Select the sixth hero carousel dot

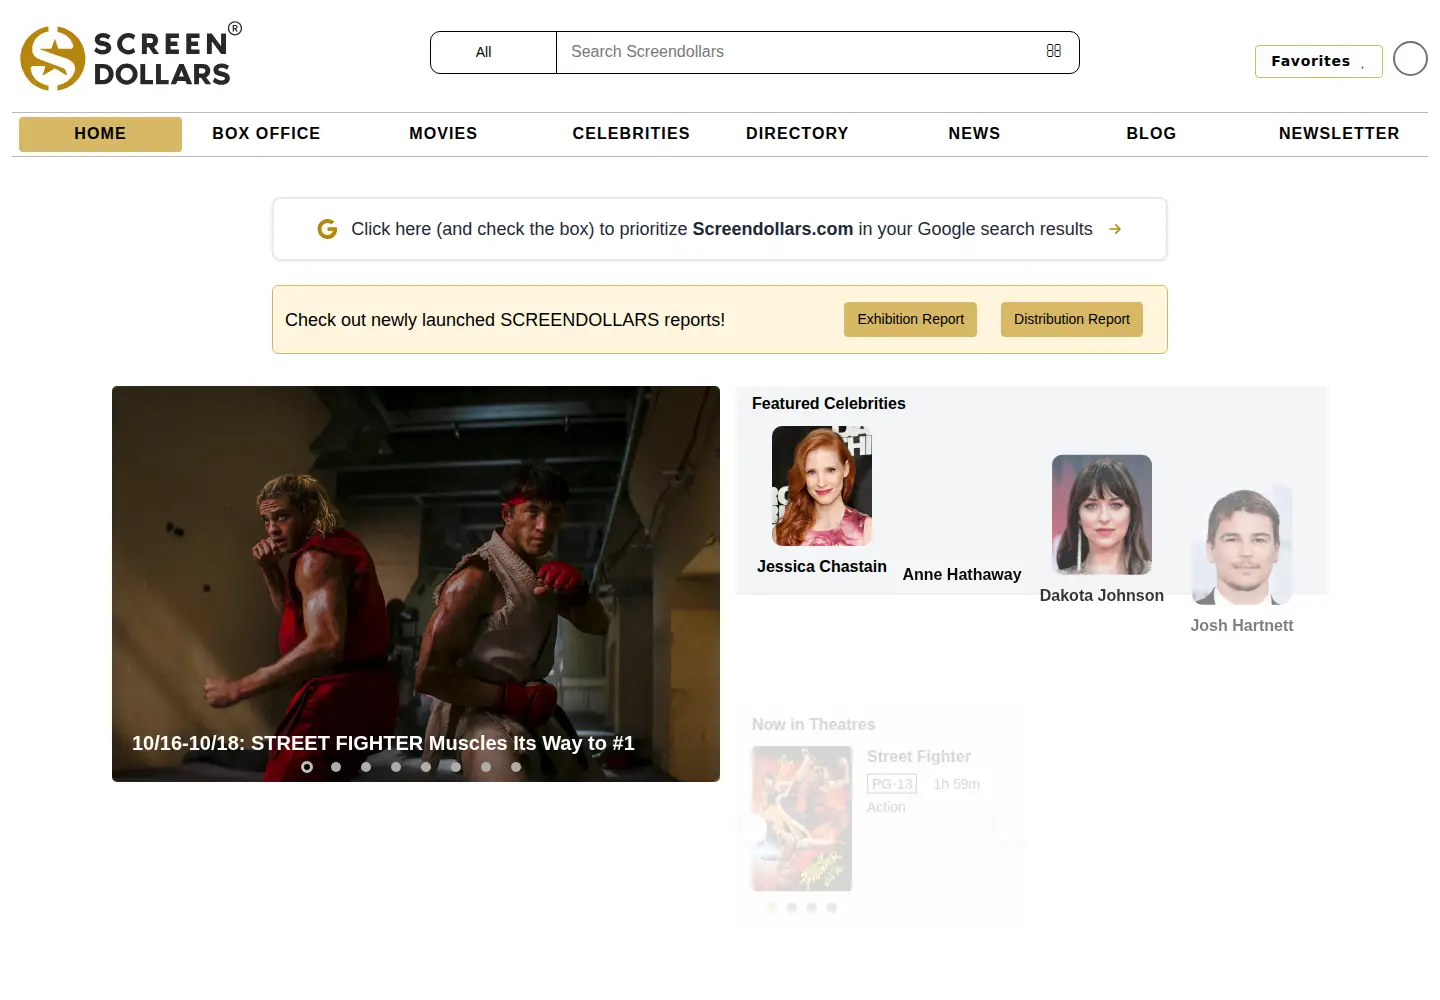tap(456, 767)
